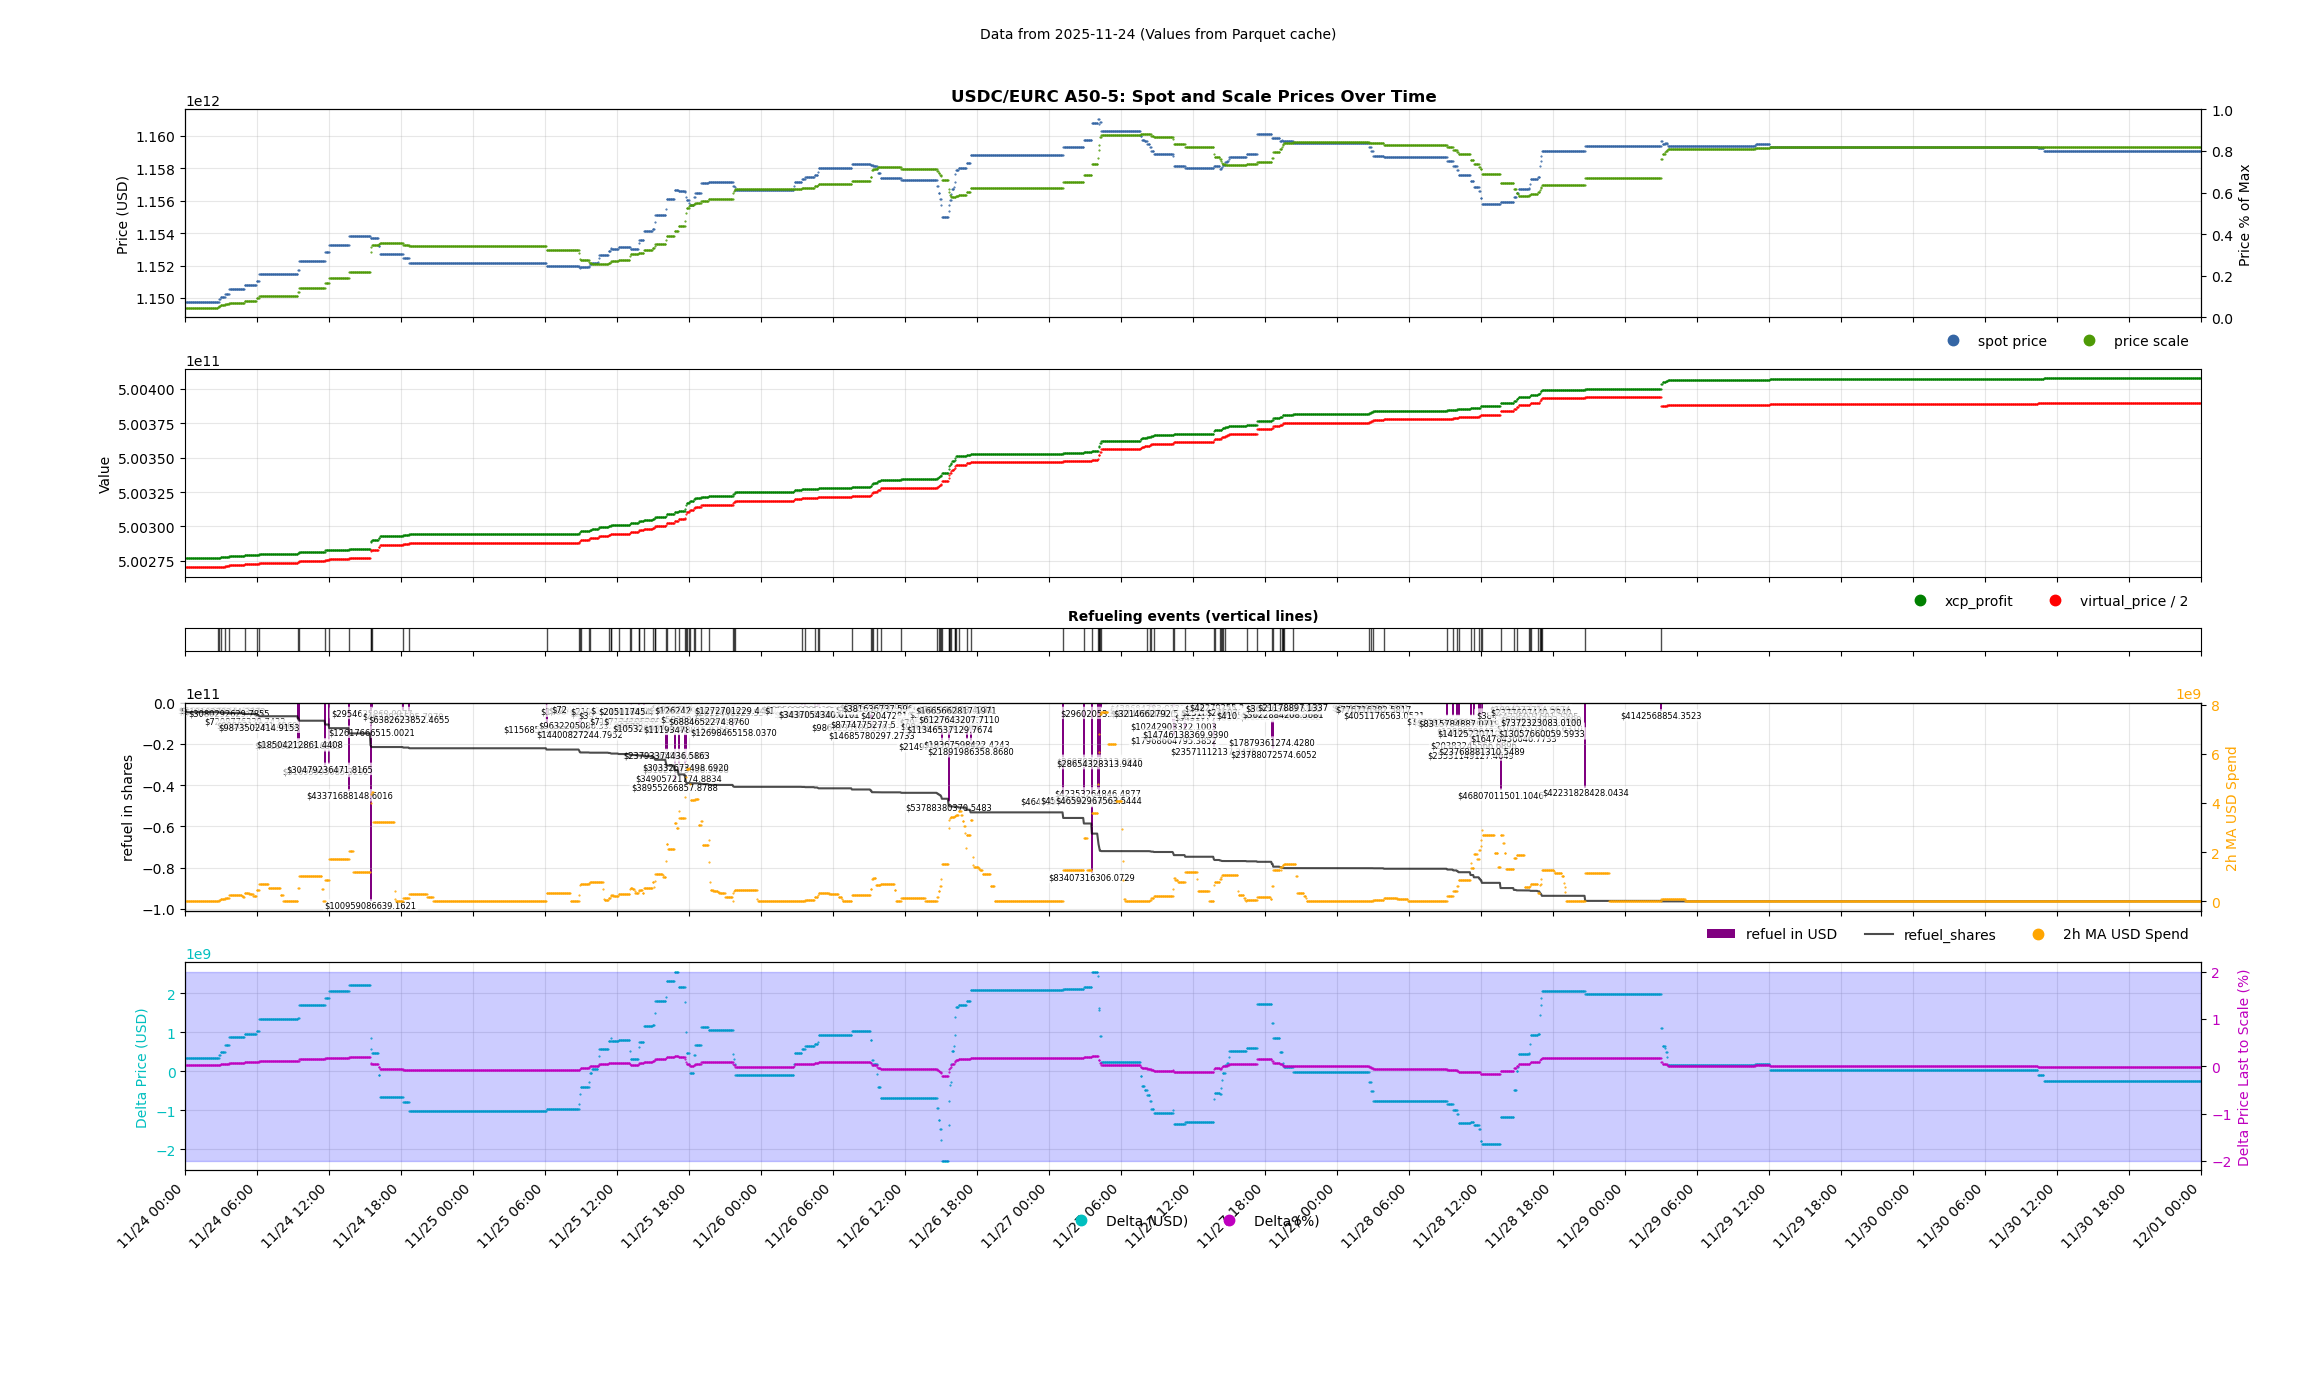This screenshot has height=1377, width=2317.
Task: Click the USDC/EURC A50-5 chart title
Action: (x=1193, y=97)
